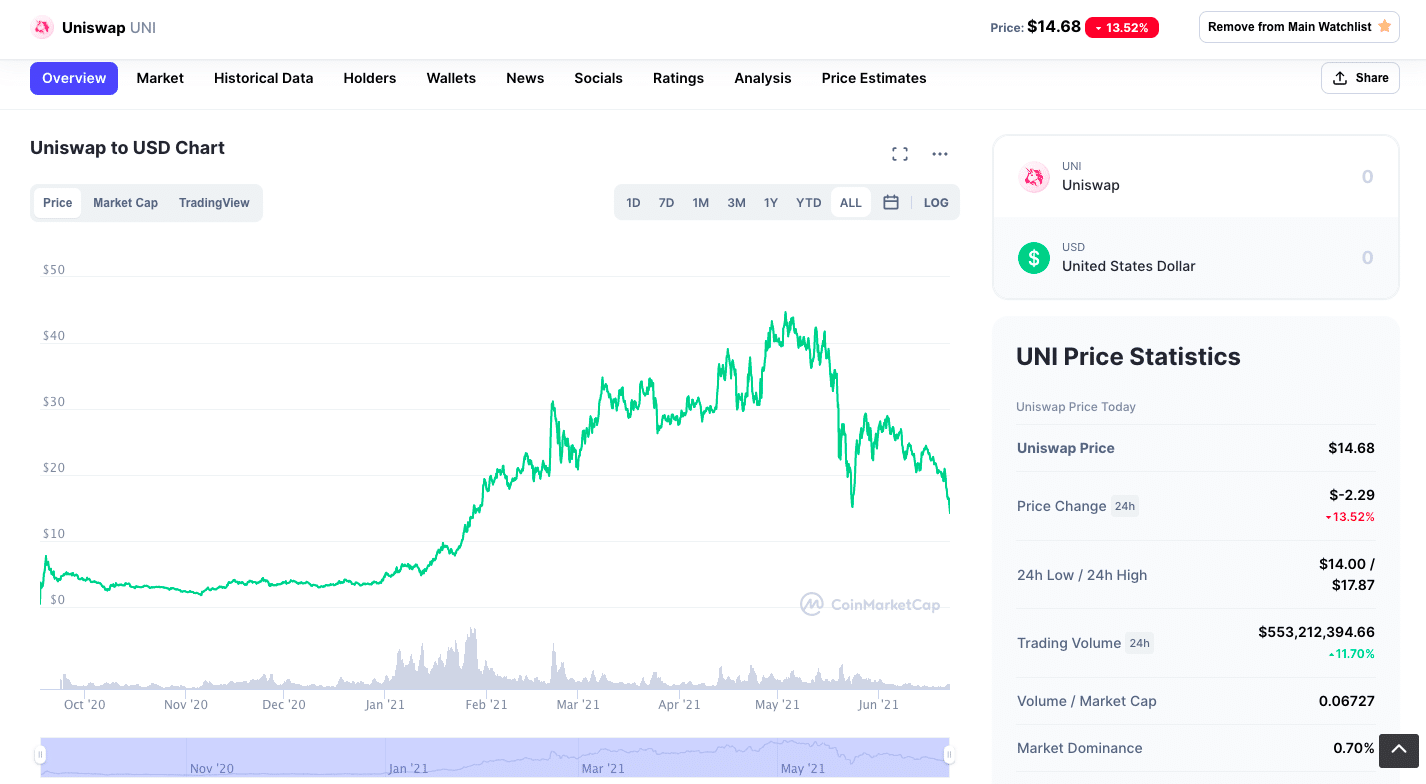The image size is (1426, 784).
Task: Click the blue range navigator selection area
Action: [495, 757]
